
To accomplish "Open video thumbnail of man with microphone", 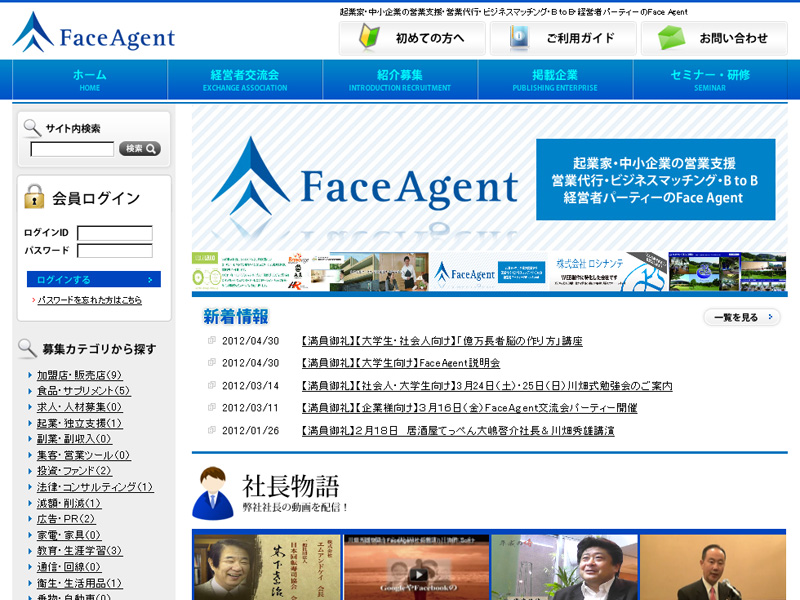I will pos(713,567).
